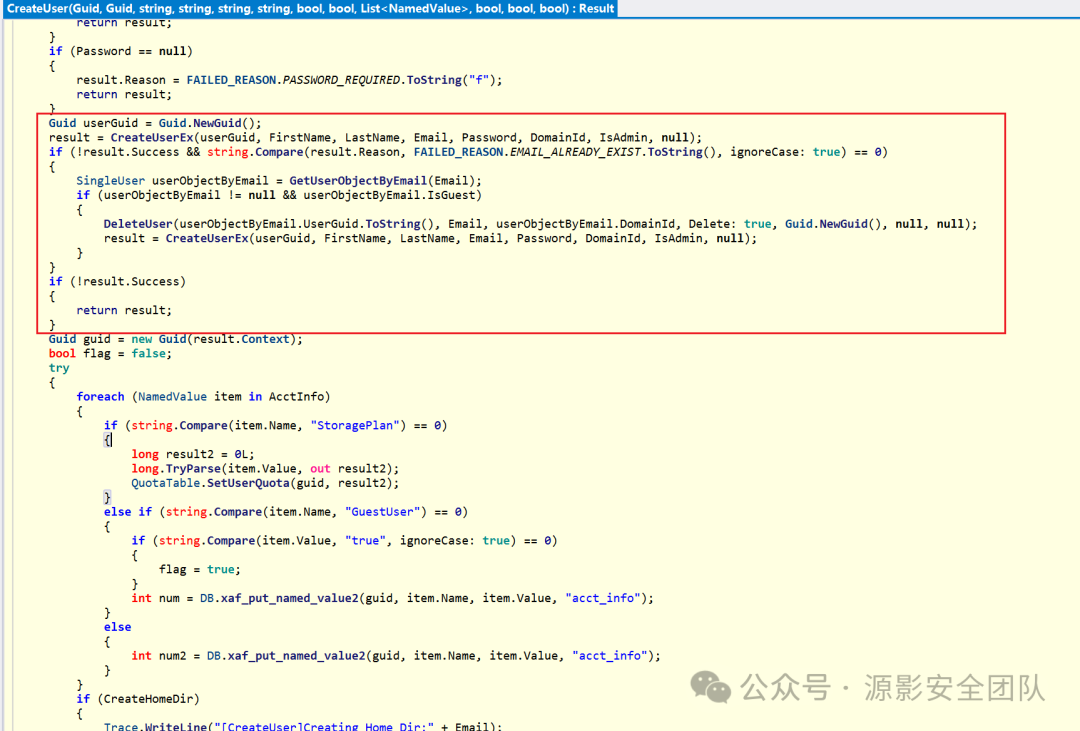The width and height of the screenshot is (1080, 731).
Task: Click the 'Delete:' named argument label
Action: click(712, 225)
